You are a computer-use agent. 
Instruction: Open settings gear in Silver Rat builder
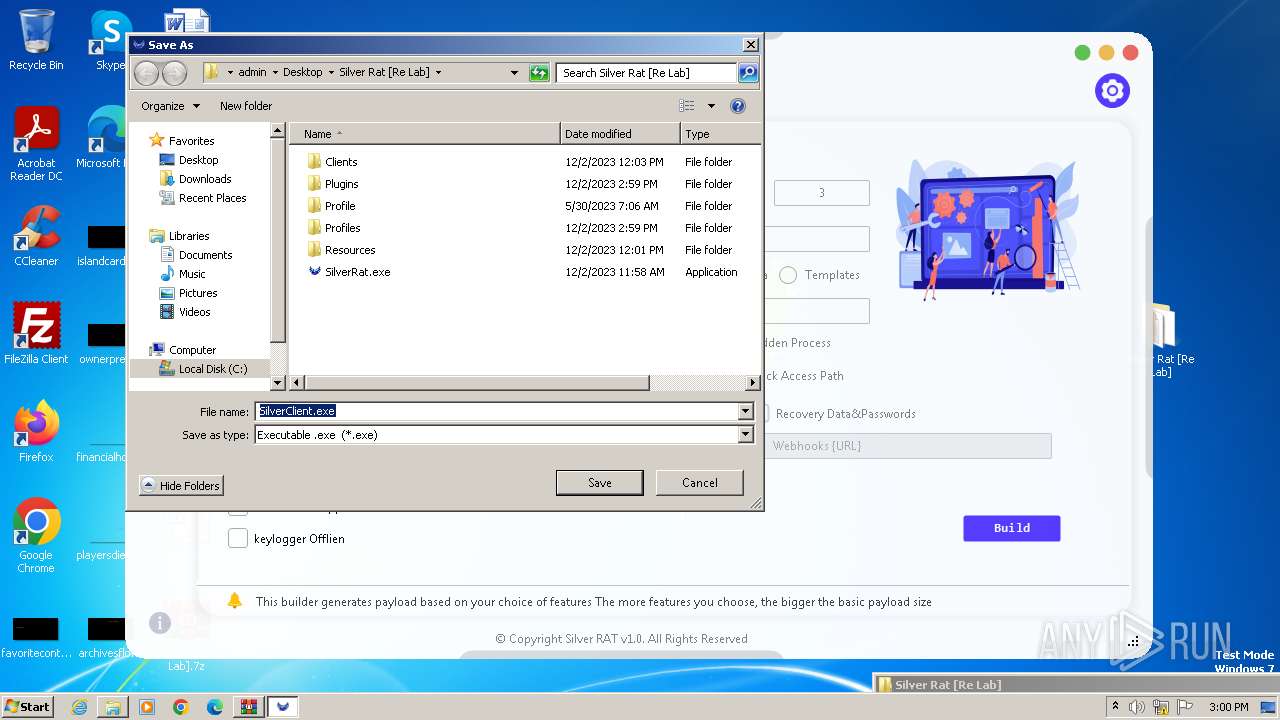point(1112,91)
